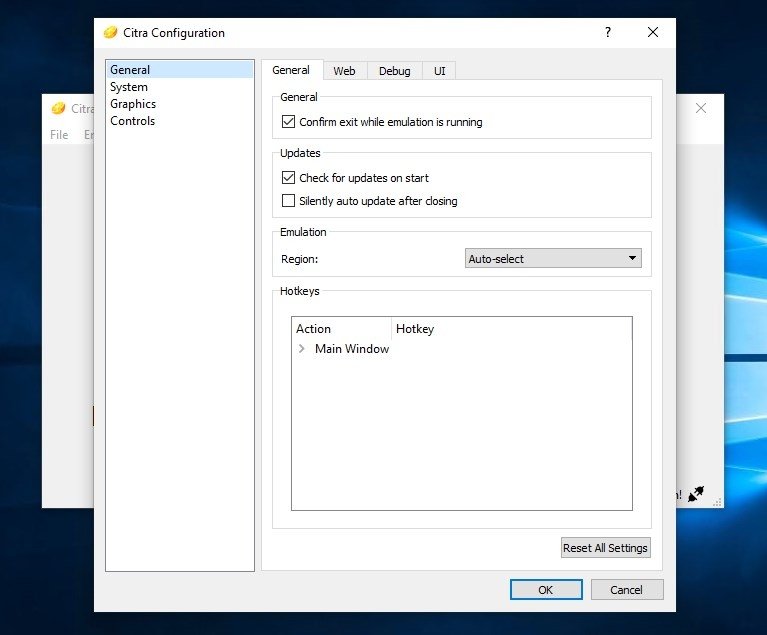Click the Hotkey column header

(x=512, y=329)
